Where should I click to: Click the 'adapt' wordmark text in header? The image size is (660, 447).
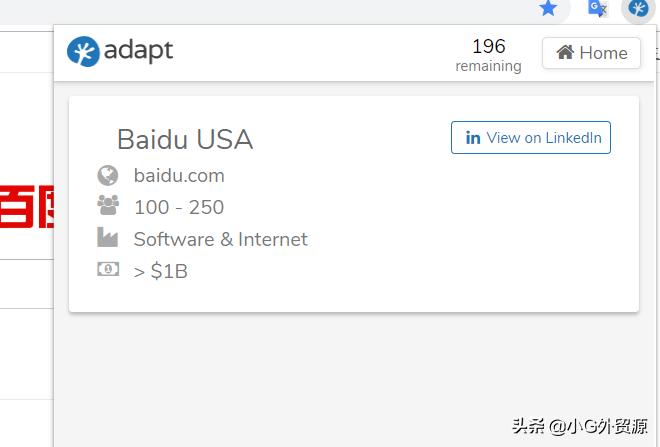coord(139,51)
